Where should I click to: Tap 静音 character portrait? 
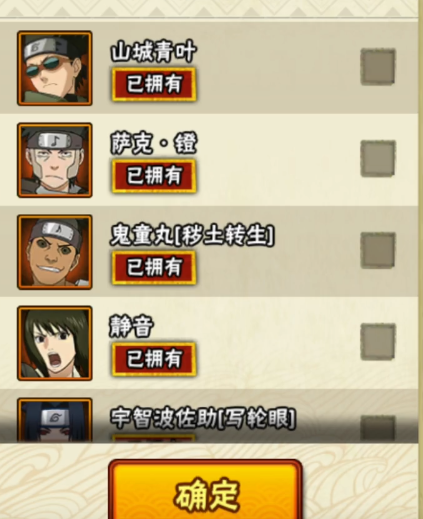(55, 343)
